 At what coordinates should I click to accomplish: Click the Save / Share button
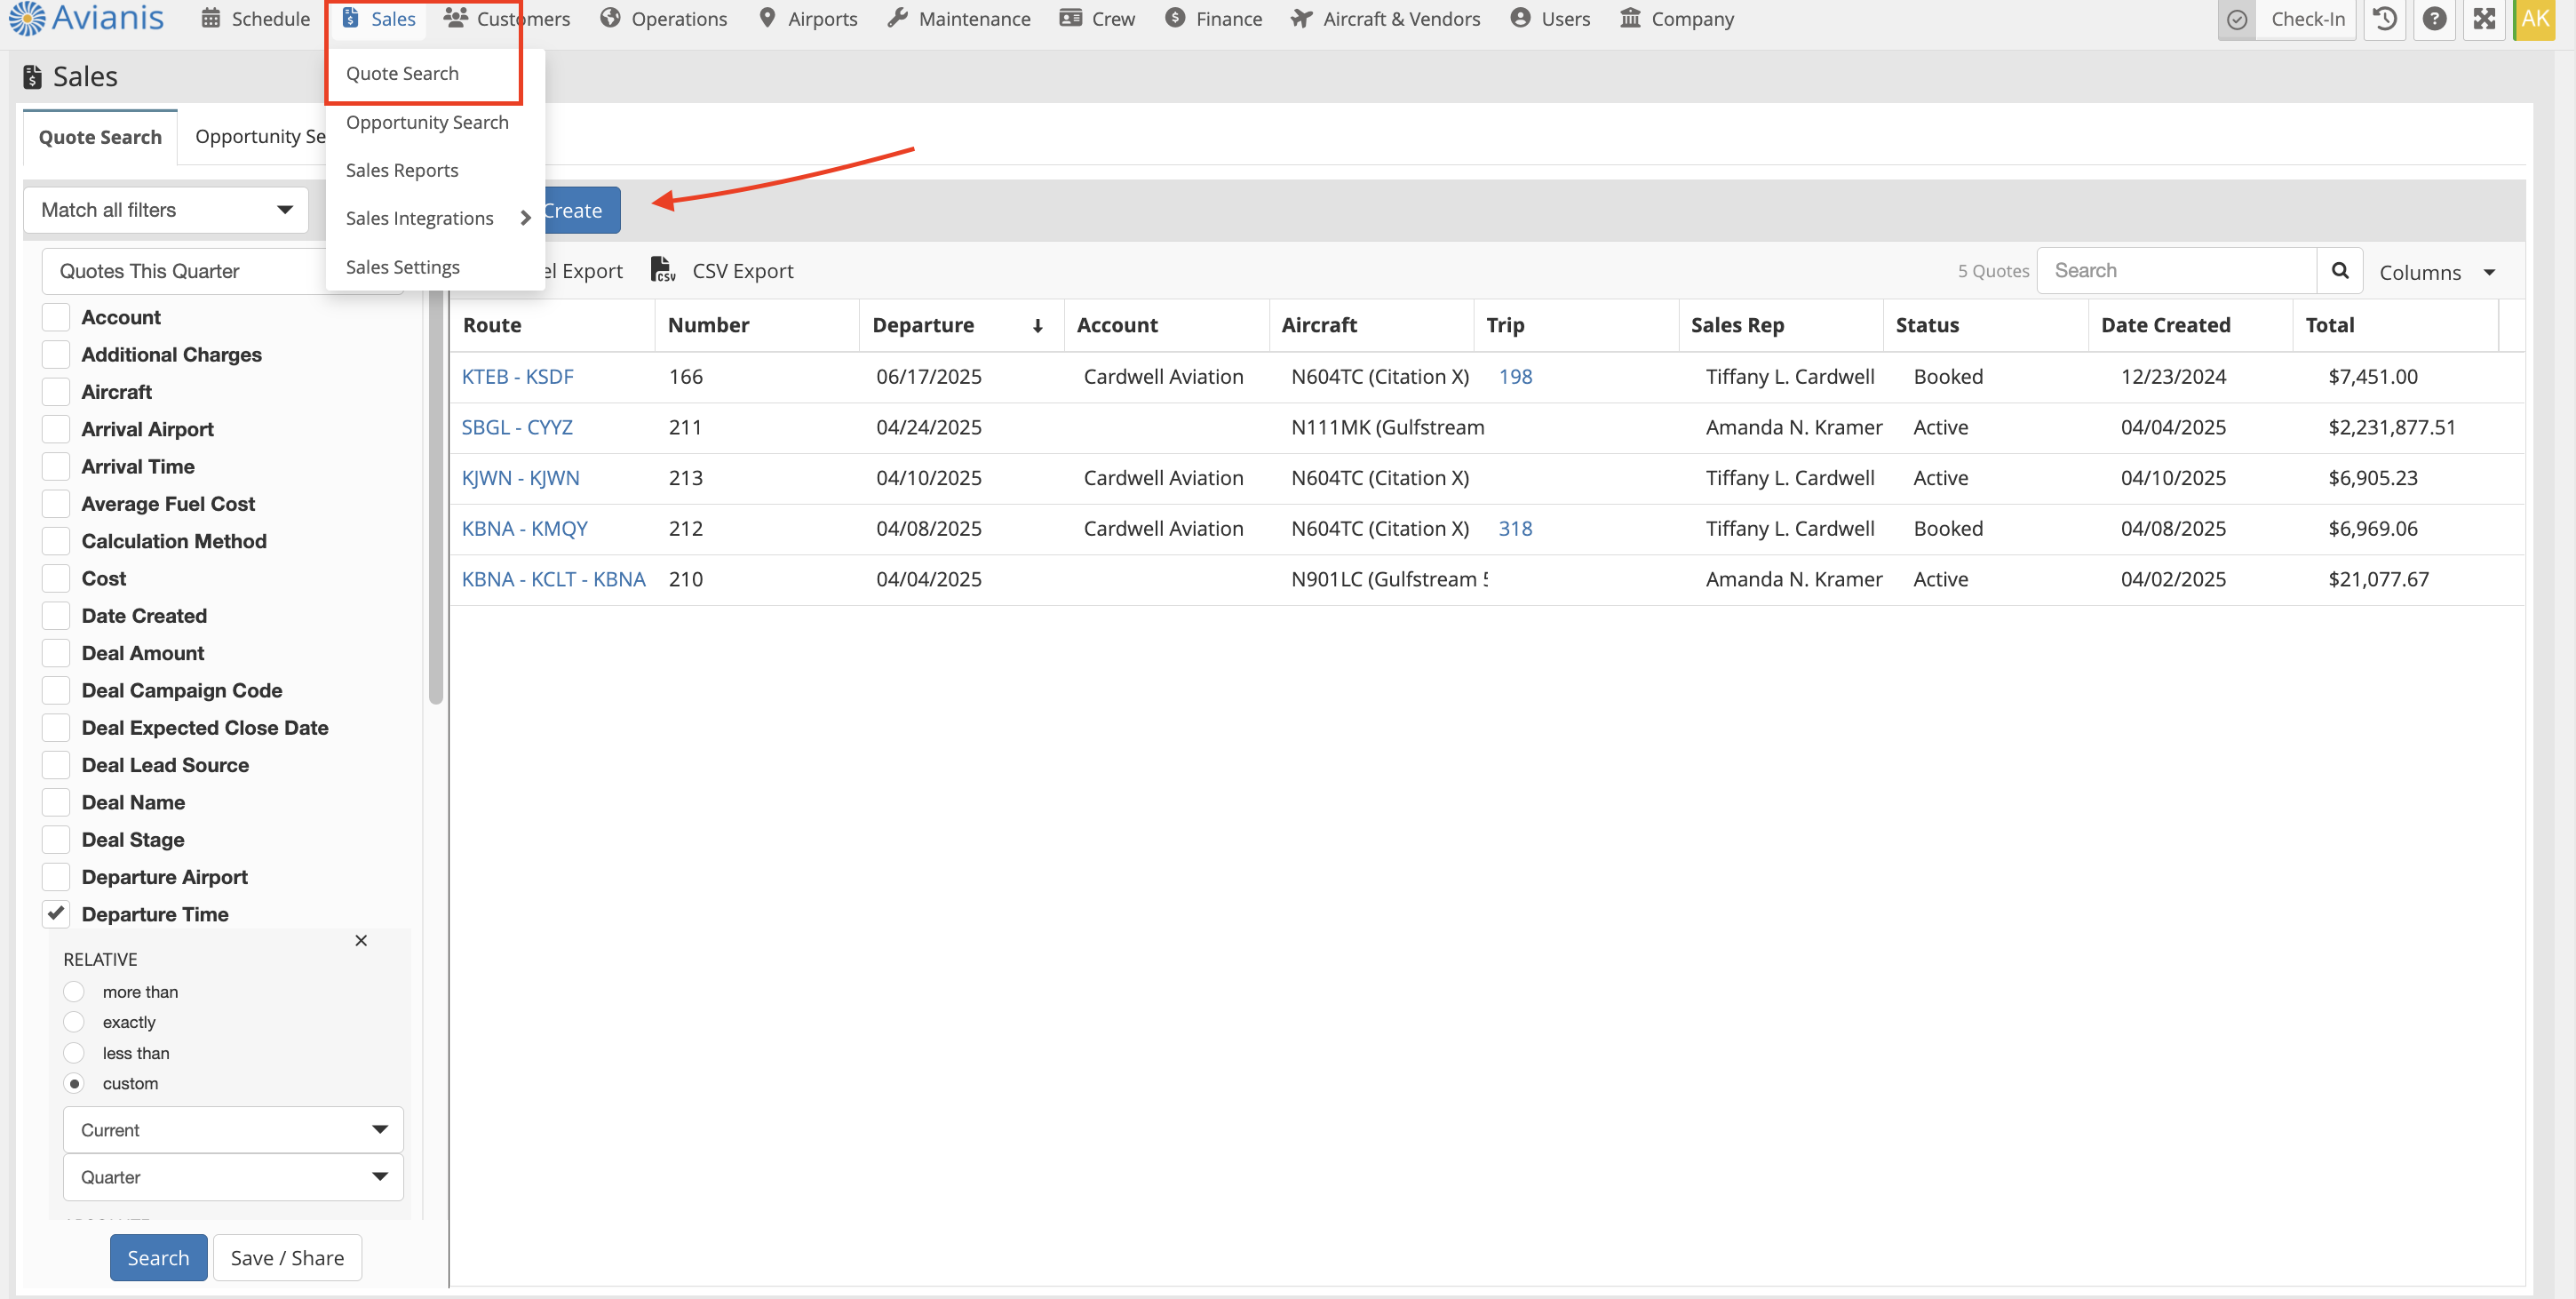(x=287, y=1258)
